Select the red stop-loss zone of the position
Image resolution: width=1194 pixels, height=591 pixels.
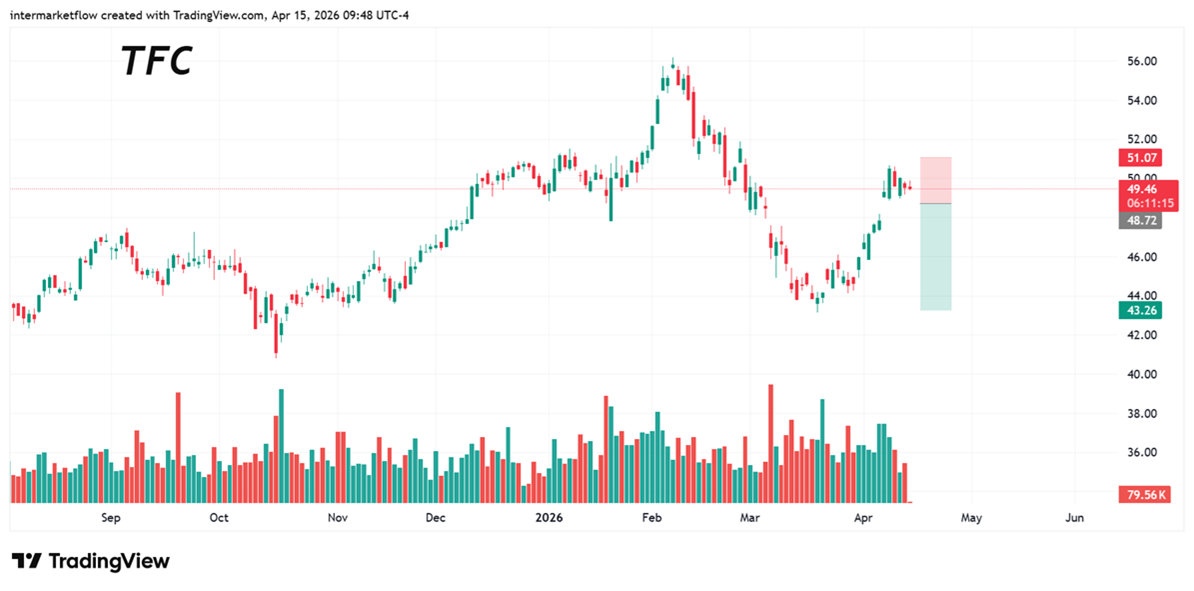tap(935, 180)
